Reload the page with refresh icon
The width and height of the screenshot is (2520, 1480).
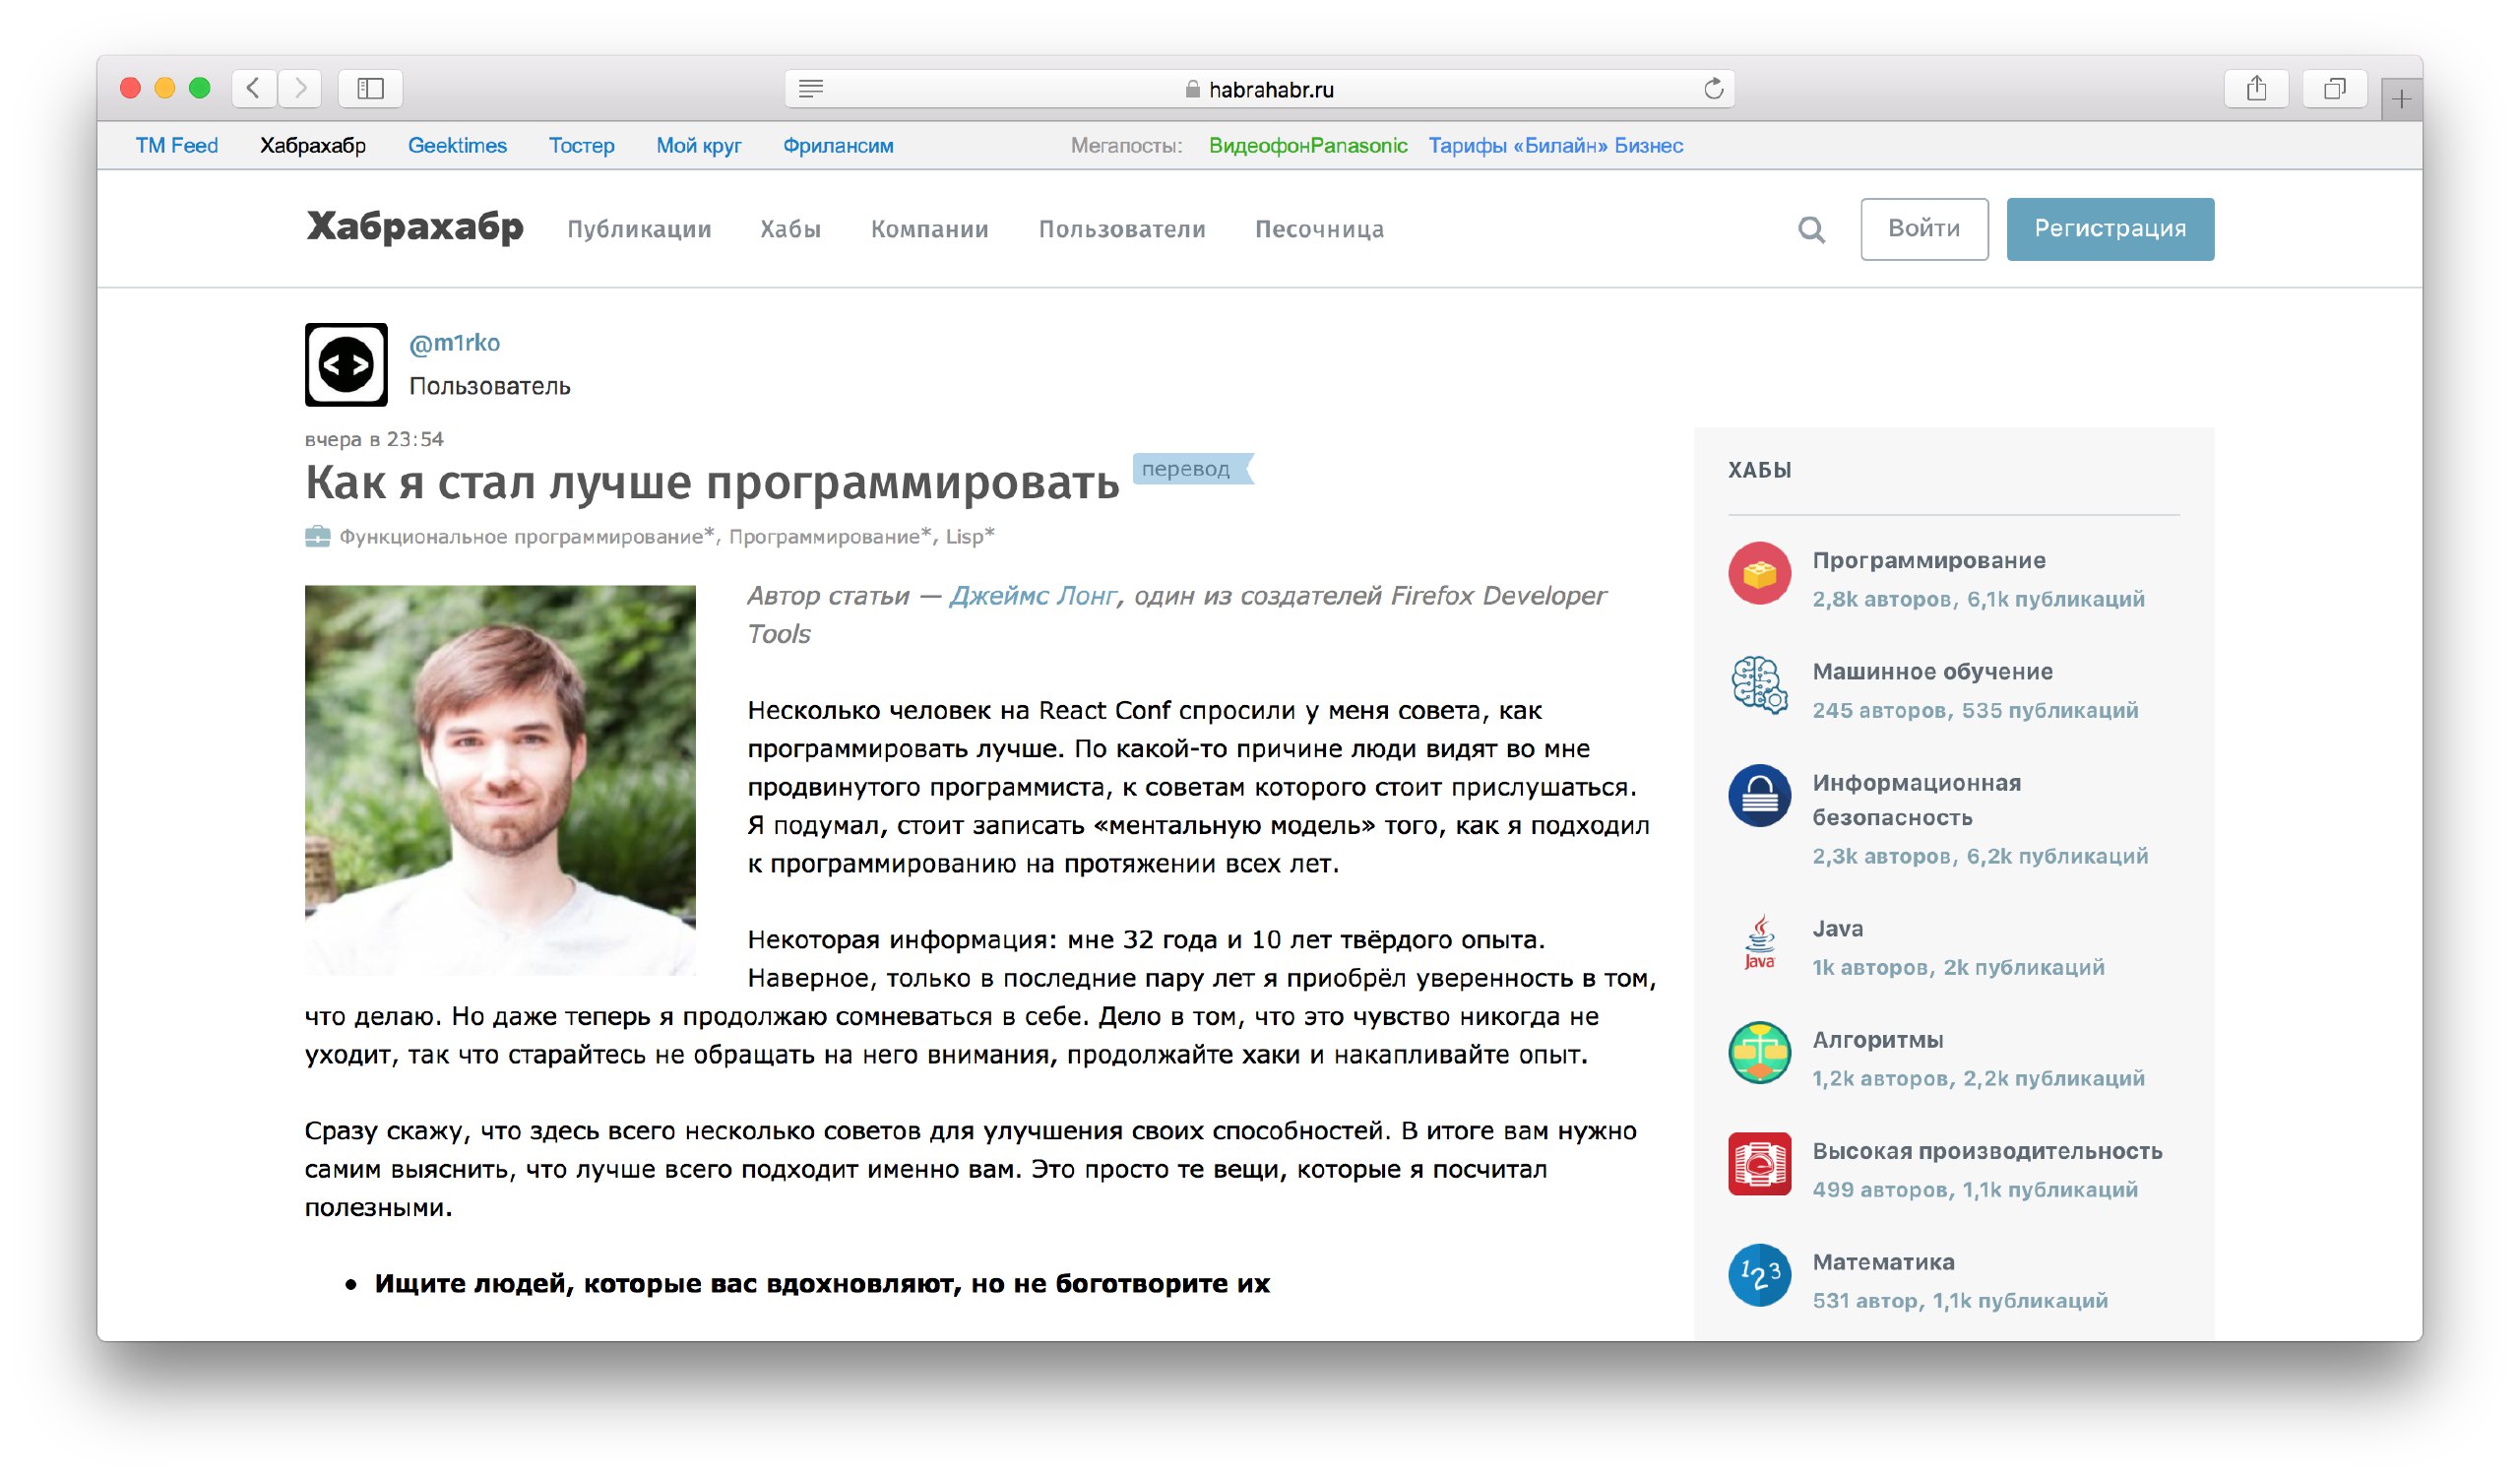click(x=1713, y=89)
